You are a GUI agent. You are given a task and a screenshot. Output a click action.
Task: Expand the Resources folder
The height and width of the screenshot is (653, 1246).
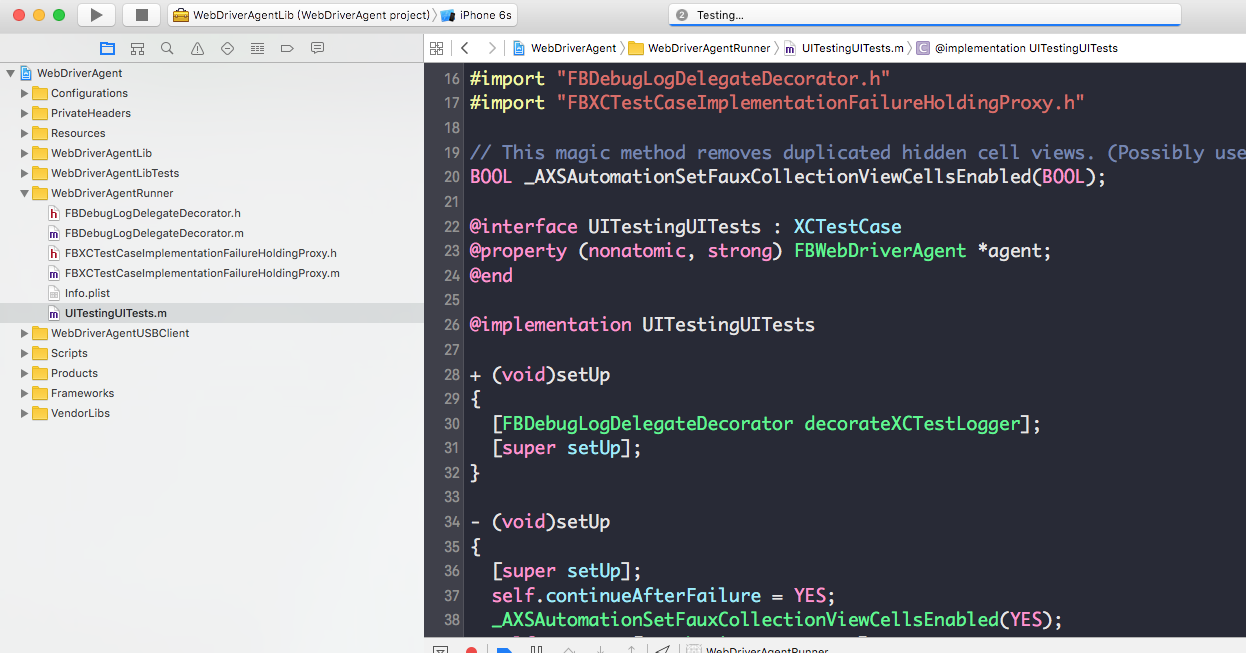25,133
